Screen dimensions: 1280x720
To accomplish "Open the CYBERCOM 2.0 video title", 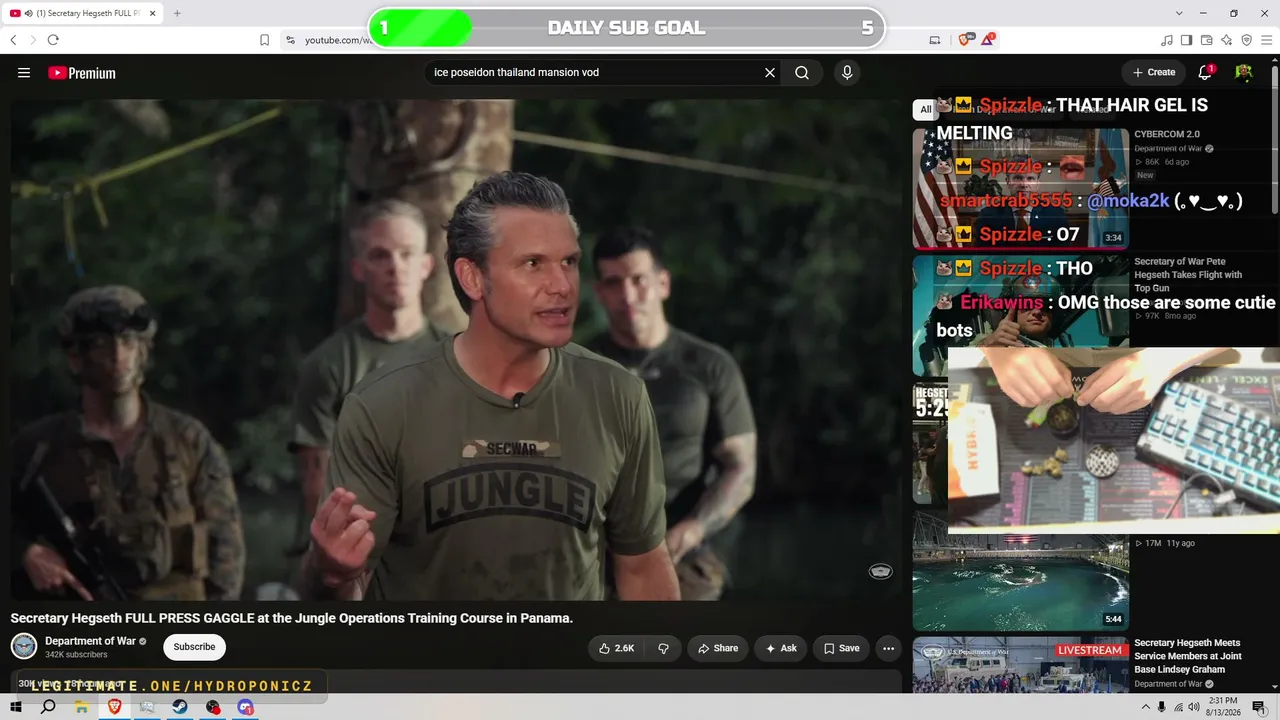I will 1167,134.
